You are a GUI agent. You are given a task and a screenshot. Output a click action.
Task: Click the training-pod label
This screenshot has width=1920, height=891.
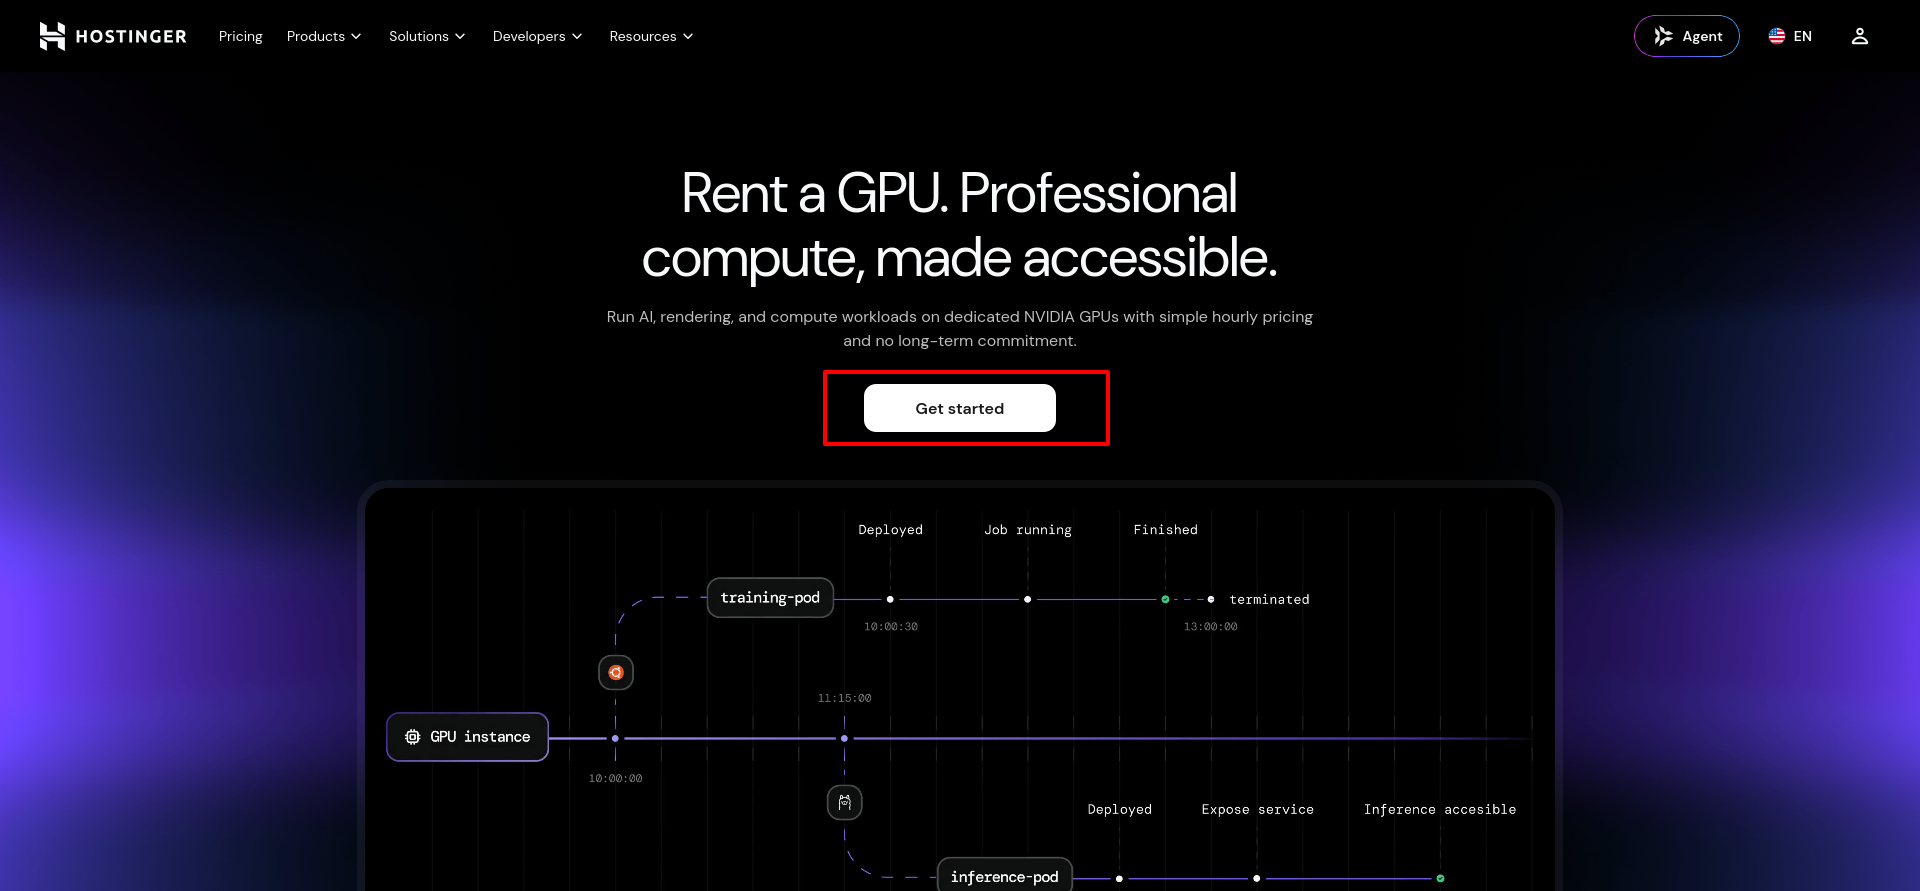[x=770, y=598]
